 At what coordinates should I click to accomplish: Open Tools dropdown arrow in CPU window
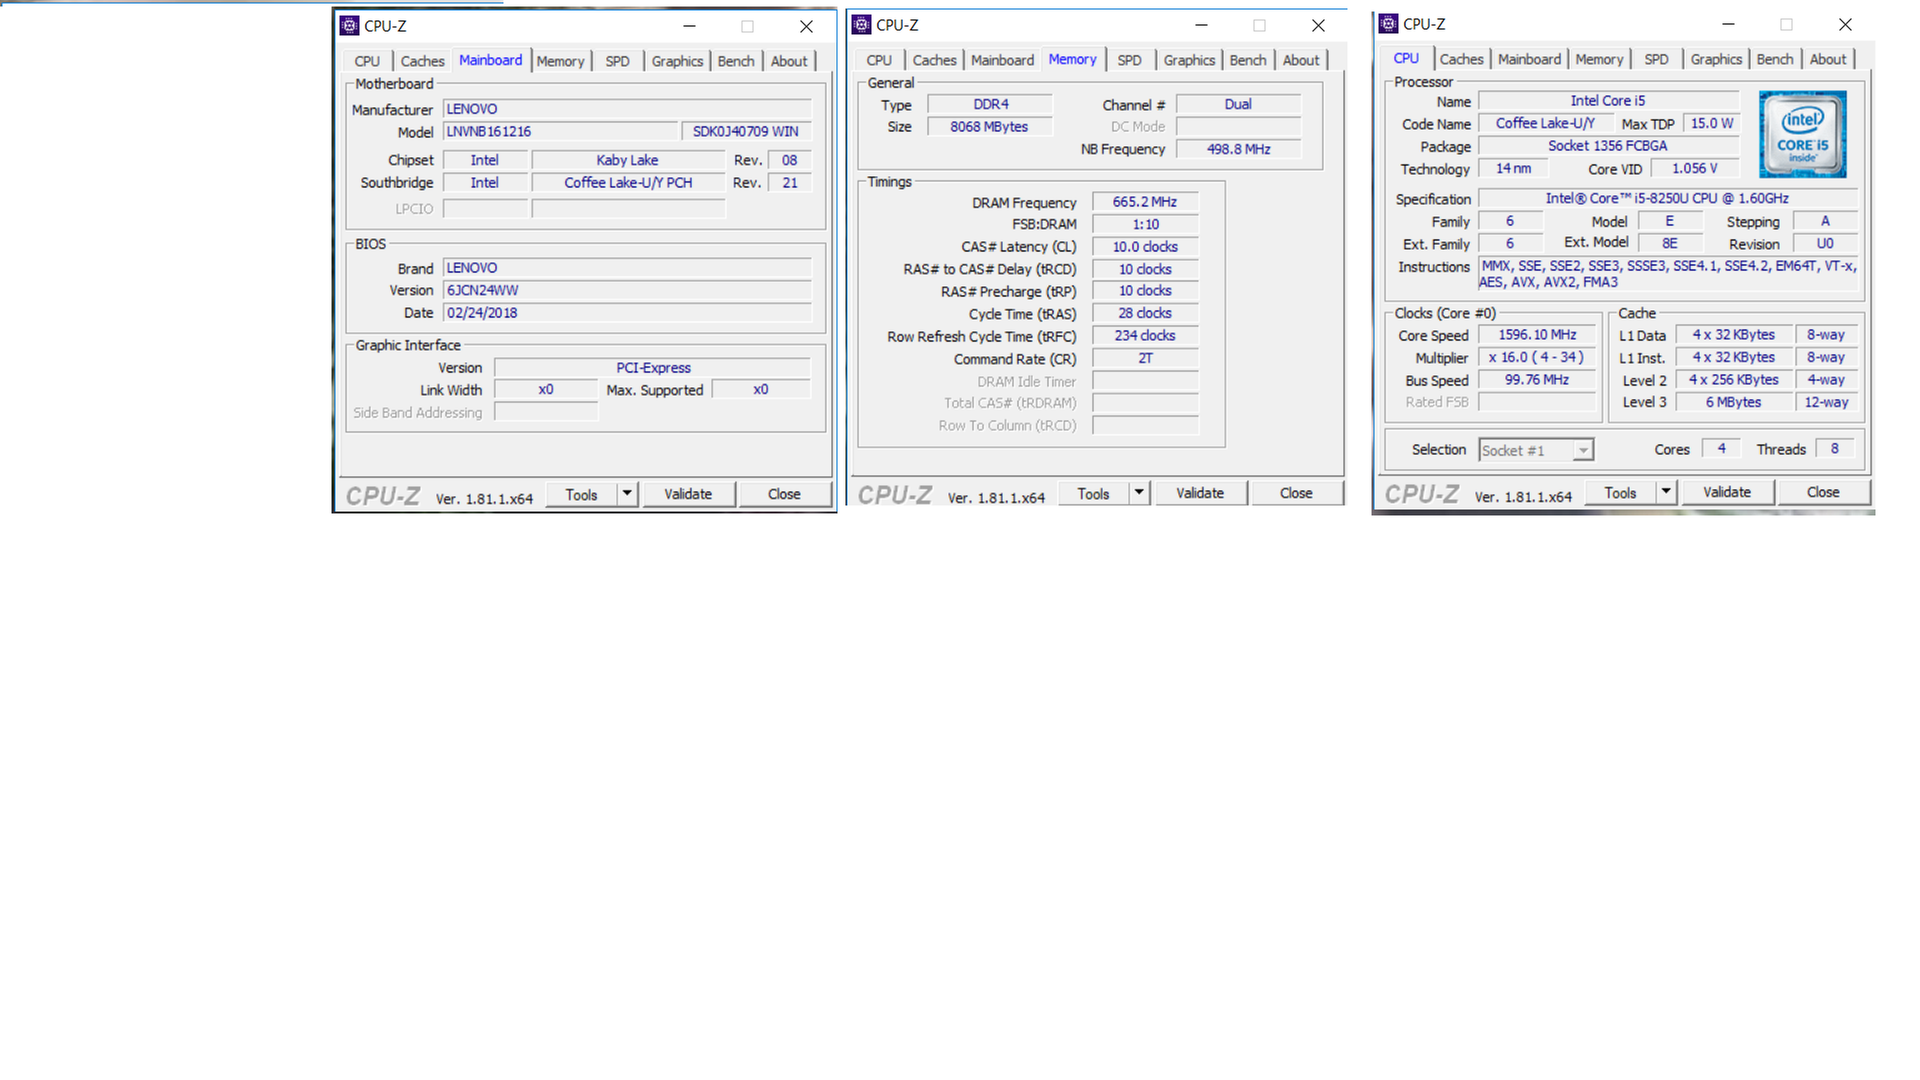[1666, 492]
